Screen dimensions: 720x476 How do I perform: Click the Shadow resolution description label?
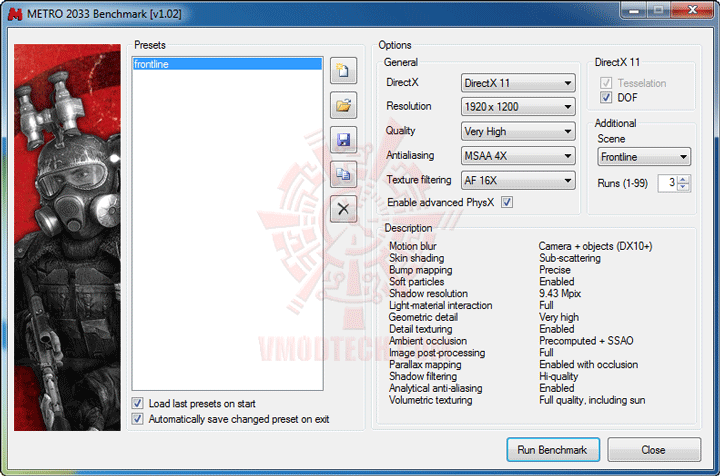(428, 293)
